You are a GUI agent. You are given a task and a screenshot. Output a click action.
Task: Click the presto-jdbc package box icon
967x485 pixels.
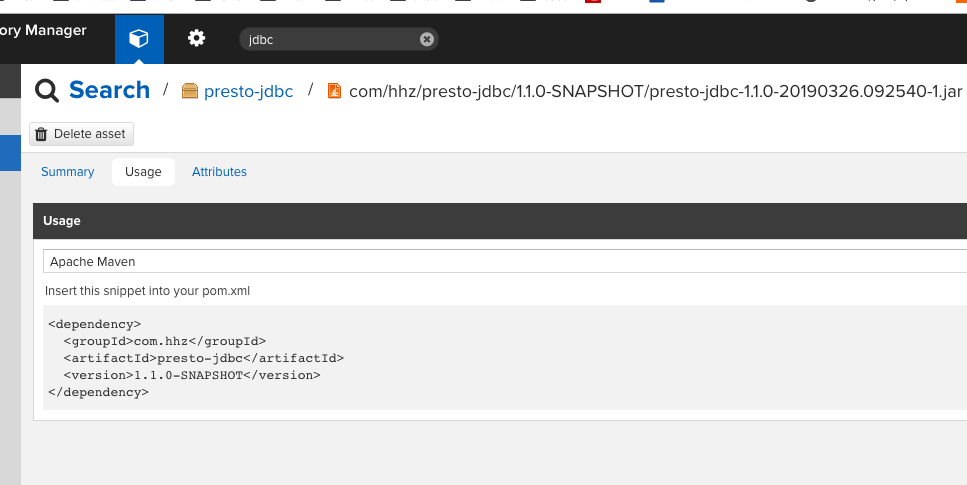[x=190, y=91]
